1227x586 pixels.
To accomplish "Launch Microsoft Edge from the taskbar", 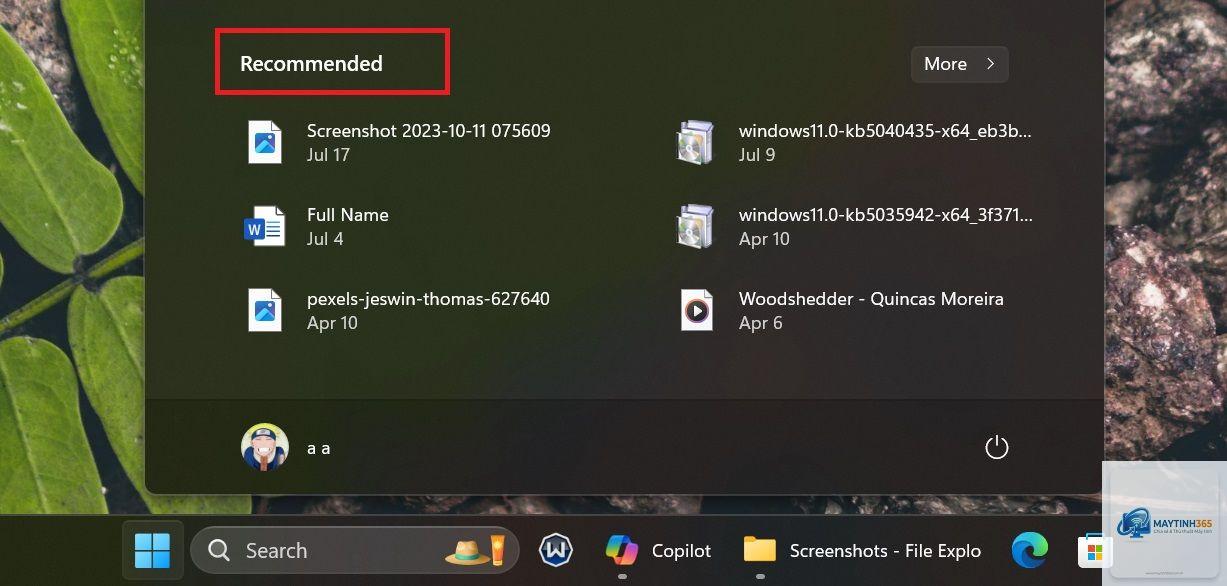I will 1029,550.
